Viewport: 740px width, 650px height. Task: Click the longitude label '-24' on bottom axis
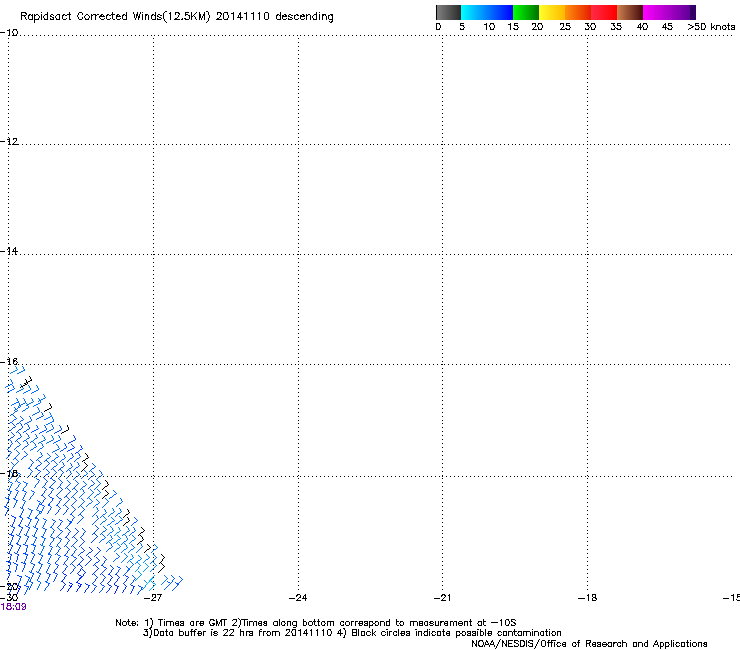298,598
